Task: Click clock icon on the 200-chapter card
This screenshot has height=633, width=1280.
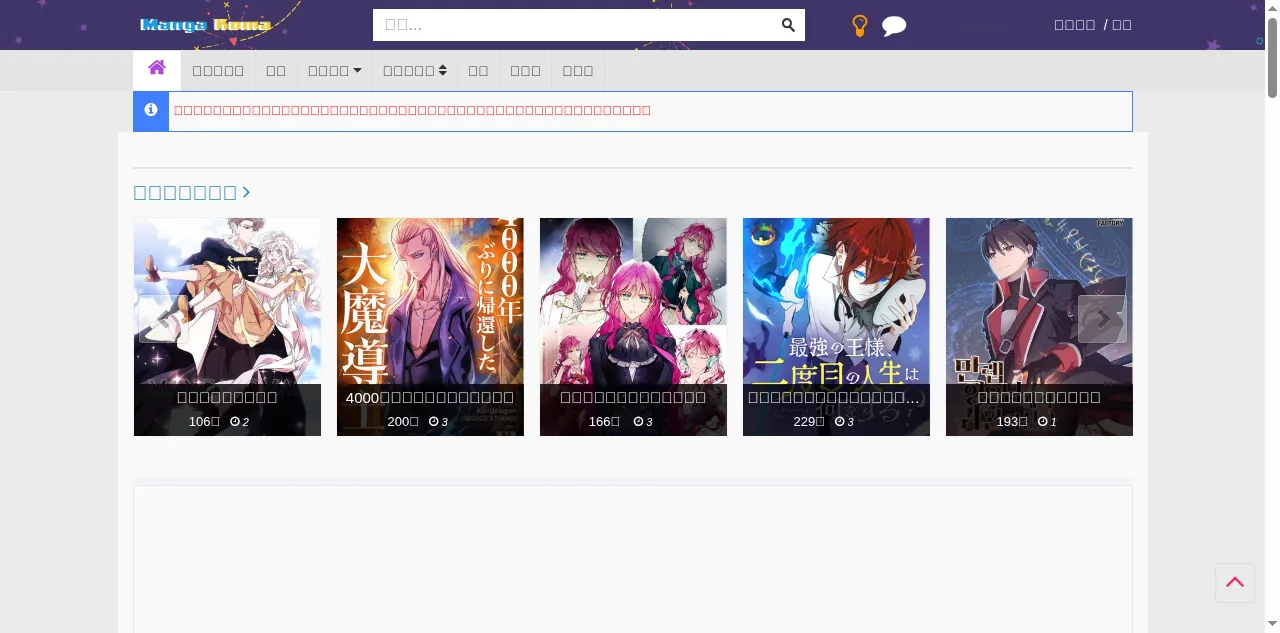Action: pyautogui.click(x=434, y=422)
